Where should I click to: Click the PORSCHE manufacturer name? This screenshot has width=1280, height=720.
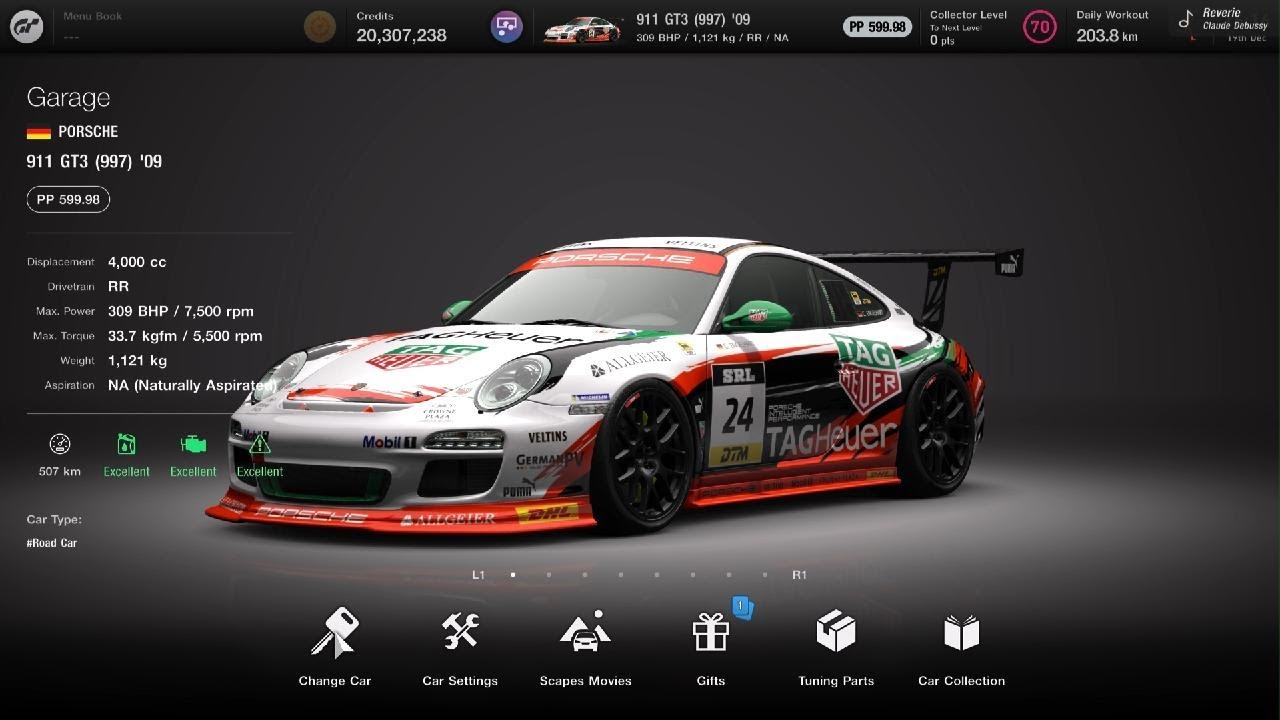coord(88,132)
